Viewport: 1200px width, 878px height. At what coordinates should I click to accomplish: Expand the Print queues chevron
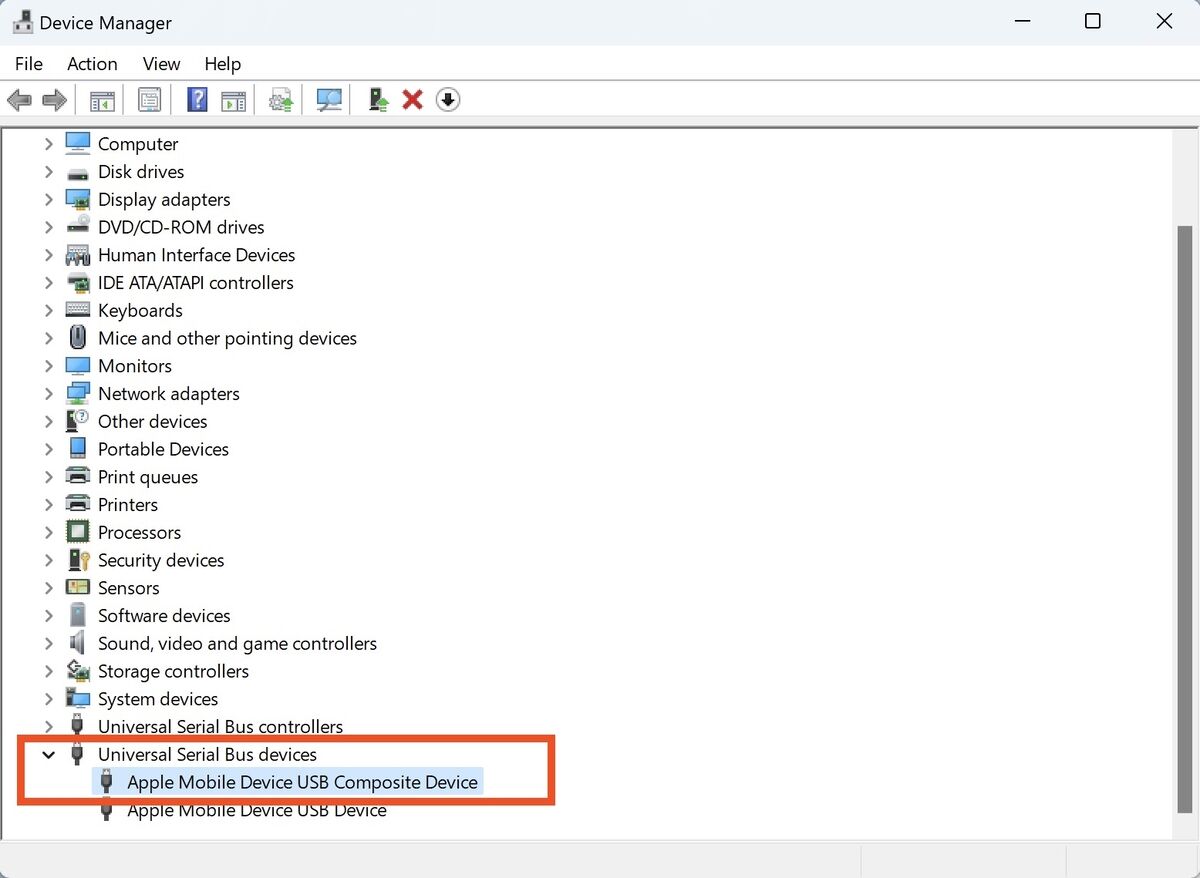(x=48, y=477)
